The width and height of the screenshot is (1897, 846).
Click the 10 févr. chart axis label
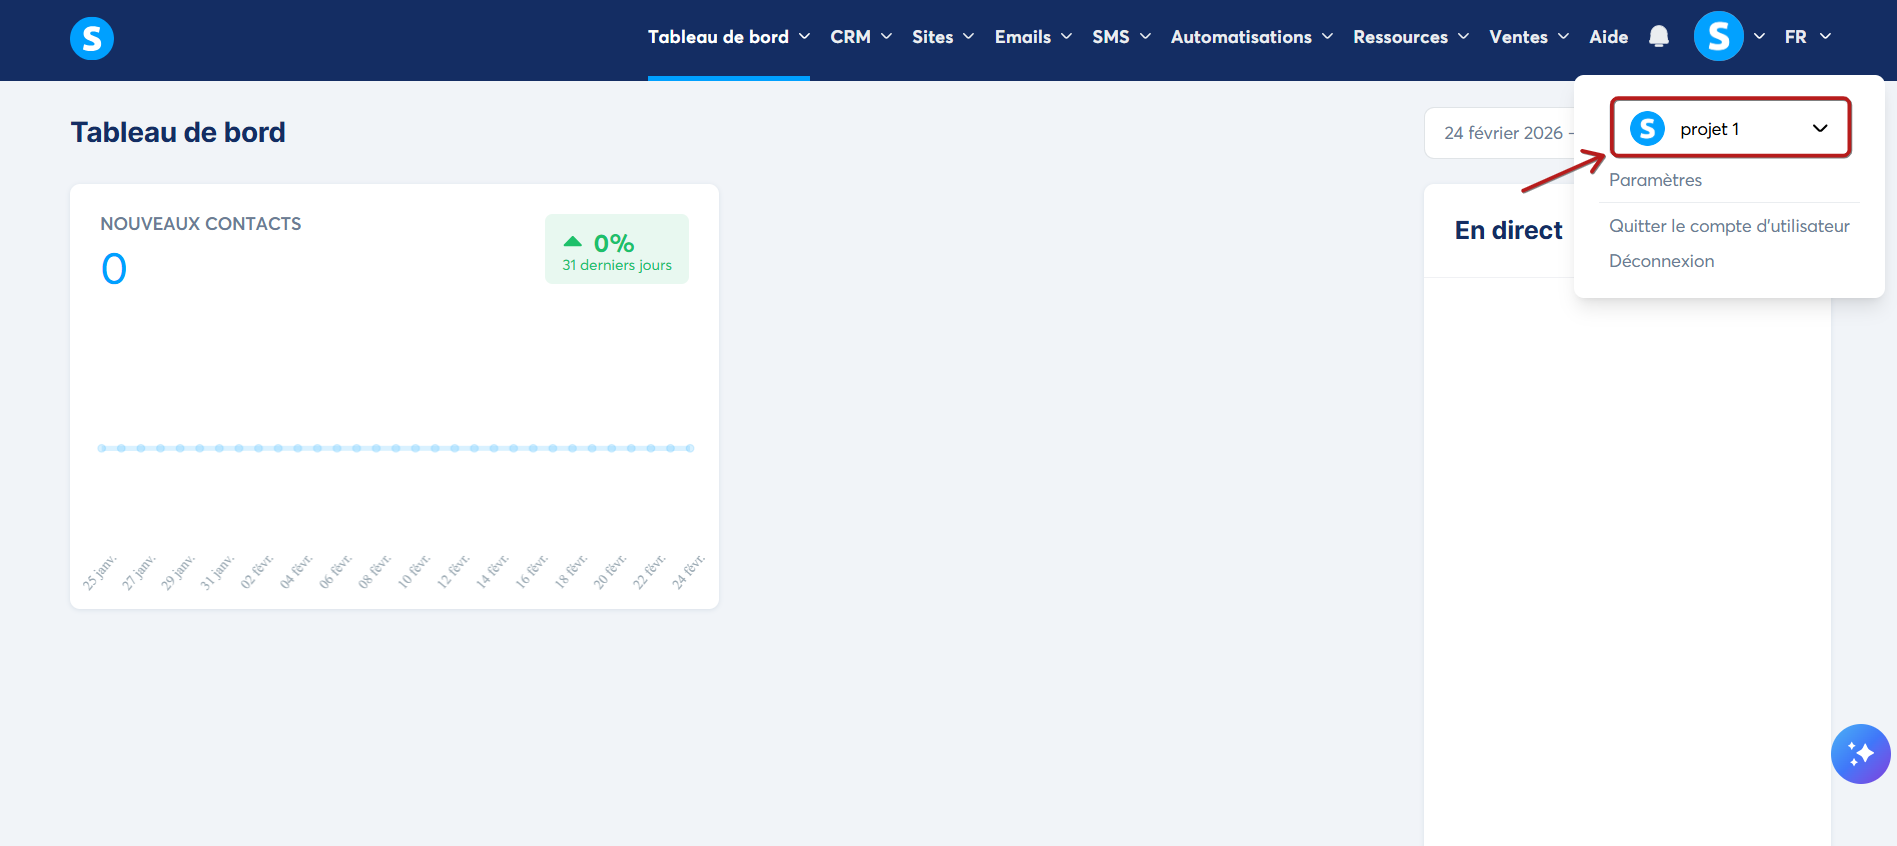click(413, 572)
